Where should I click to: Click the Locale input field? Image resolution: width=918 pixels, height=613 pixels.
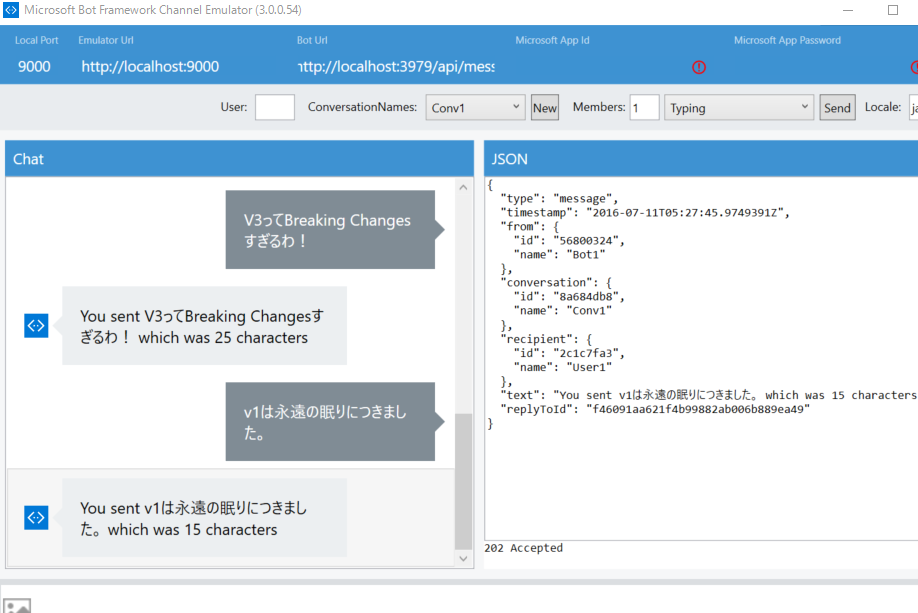coord(913,108)
